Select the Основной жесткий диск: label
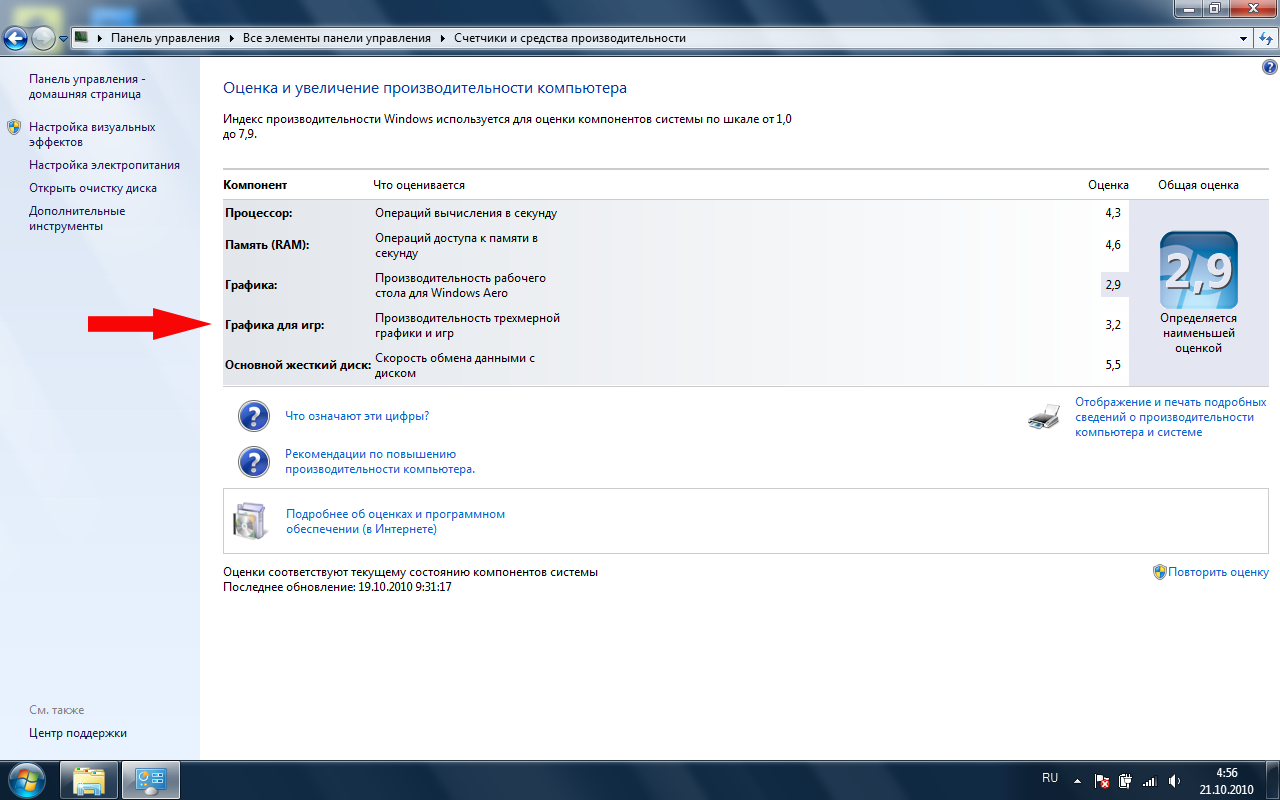This screenshot has width=1280, height=800. (298, 365)
